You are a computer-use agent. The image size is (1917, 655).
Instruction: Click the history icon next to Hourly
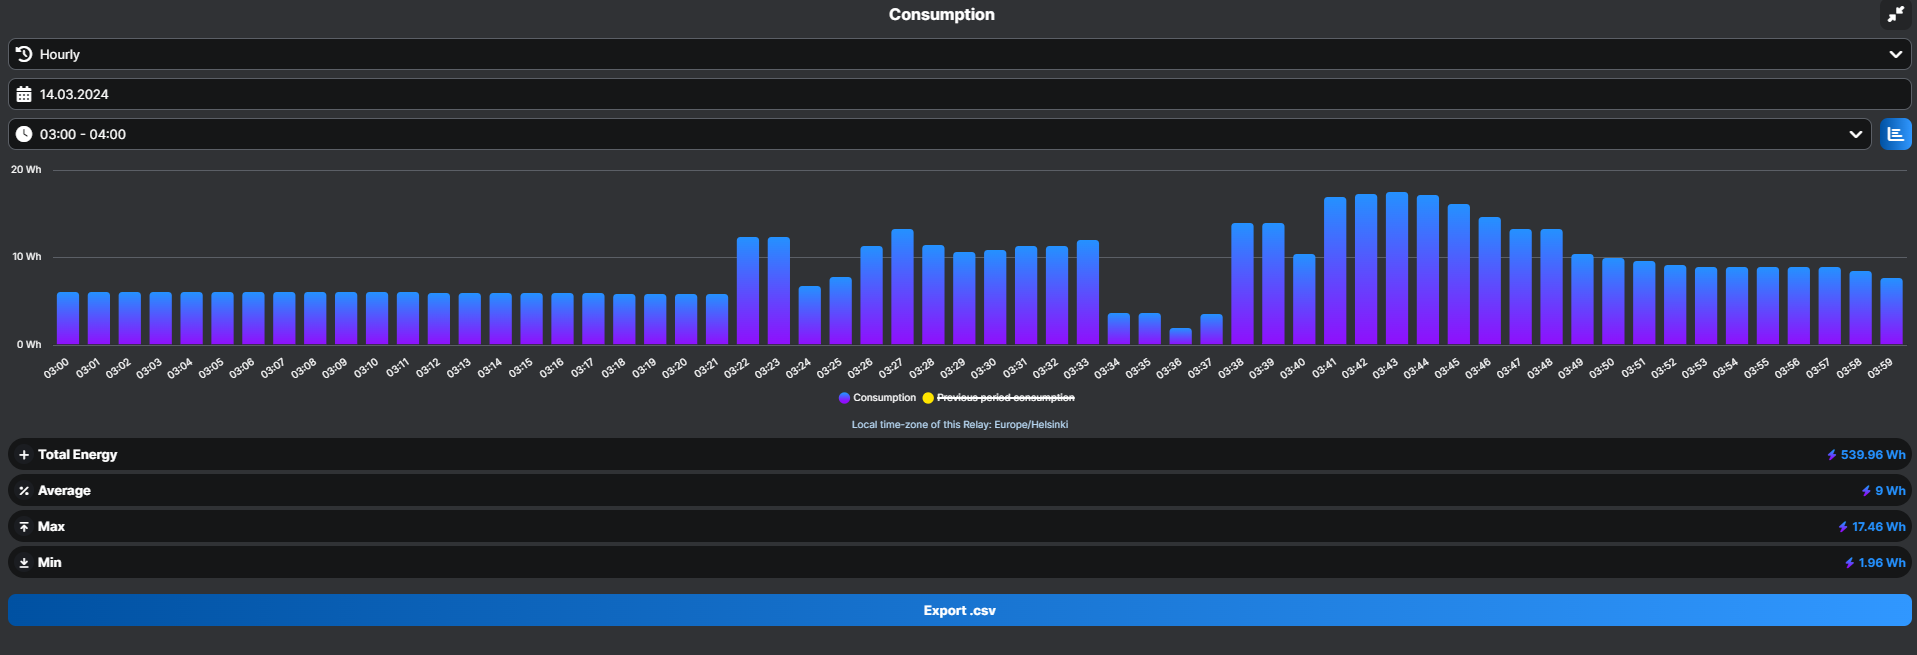coord(24,54)
